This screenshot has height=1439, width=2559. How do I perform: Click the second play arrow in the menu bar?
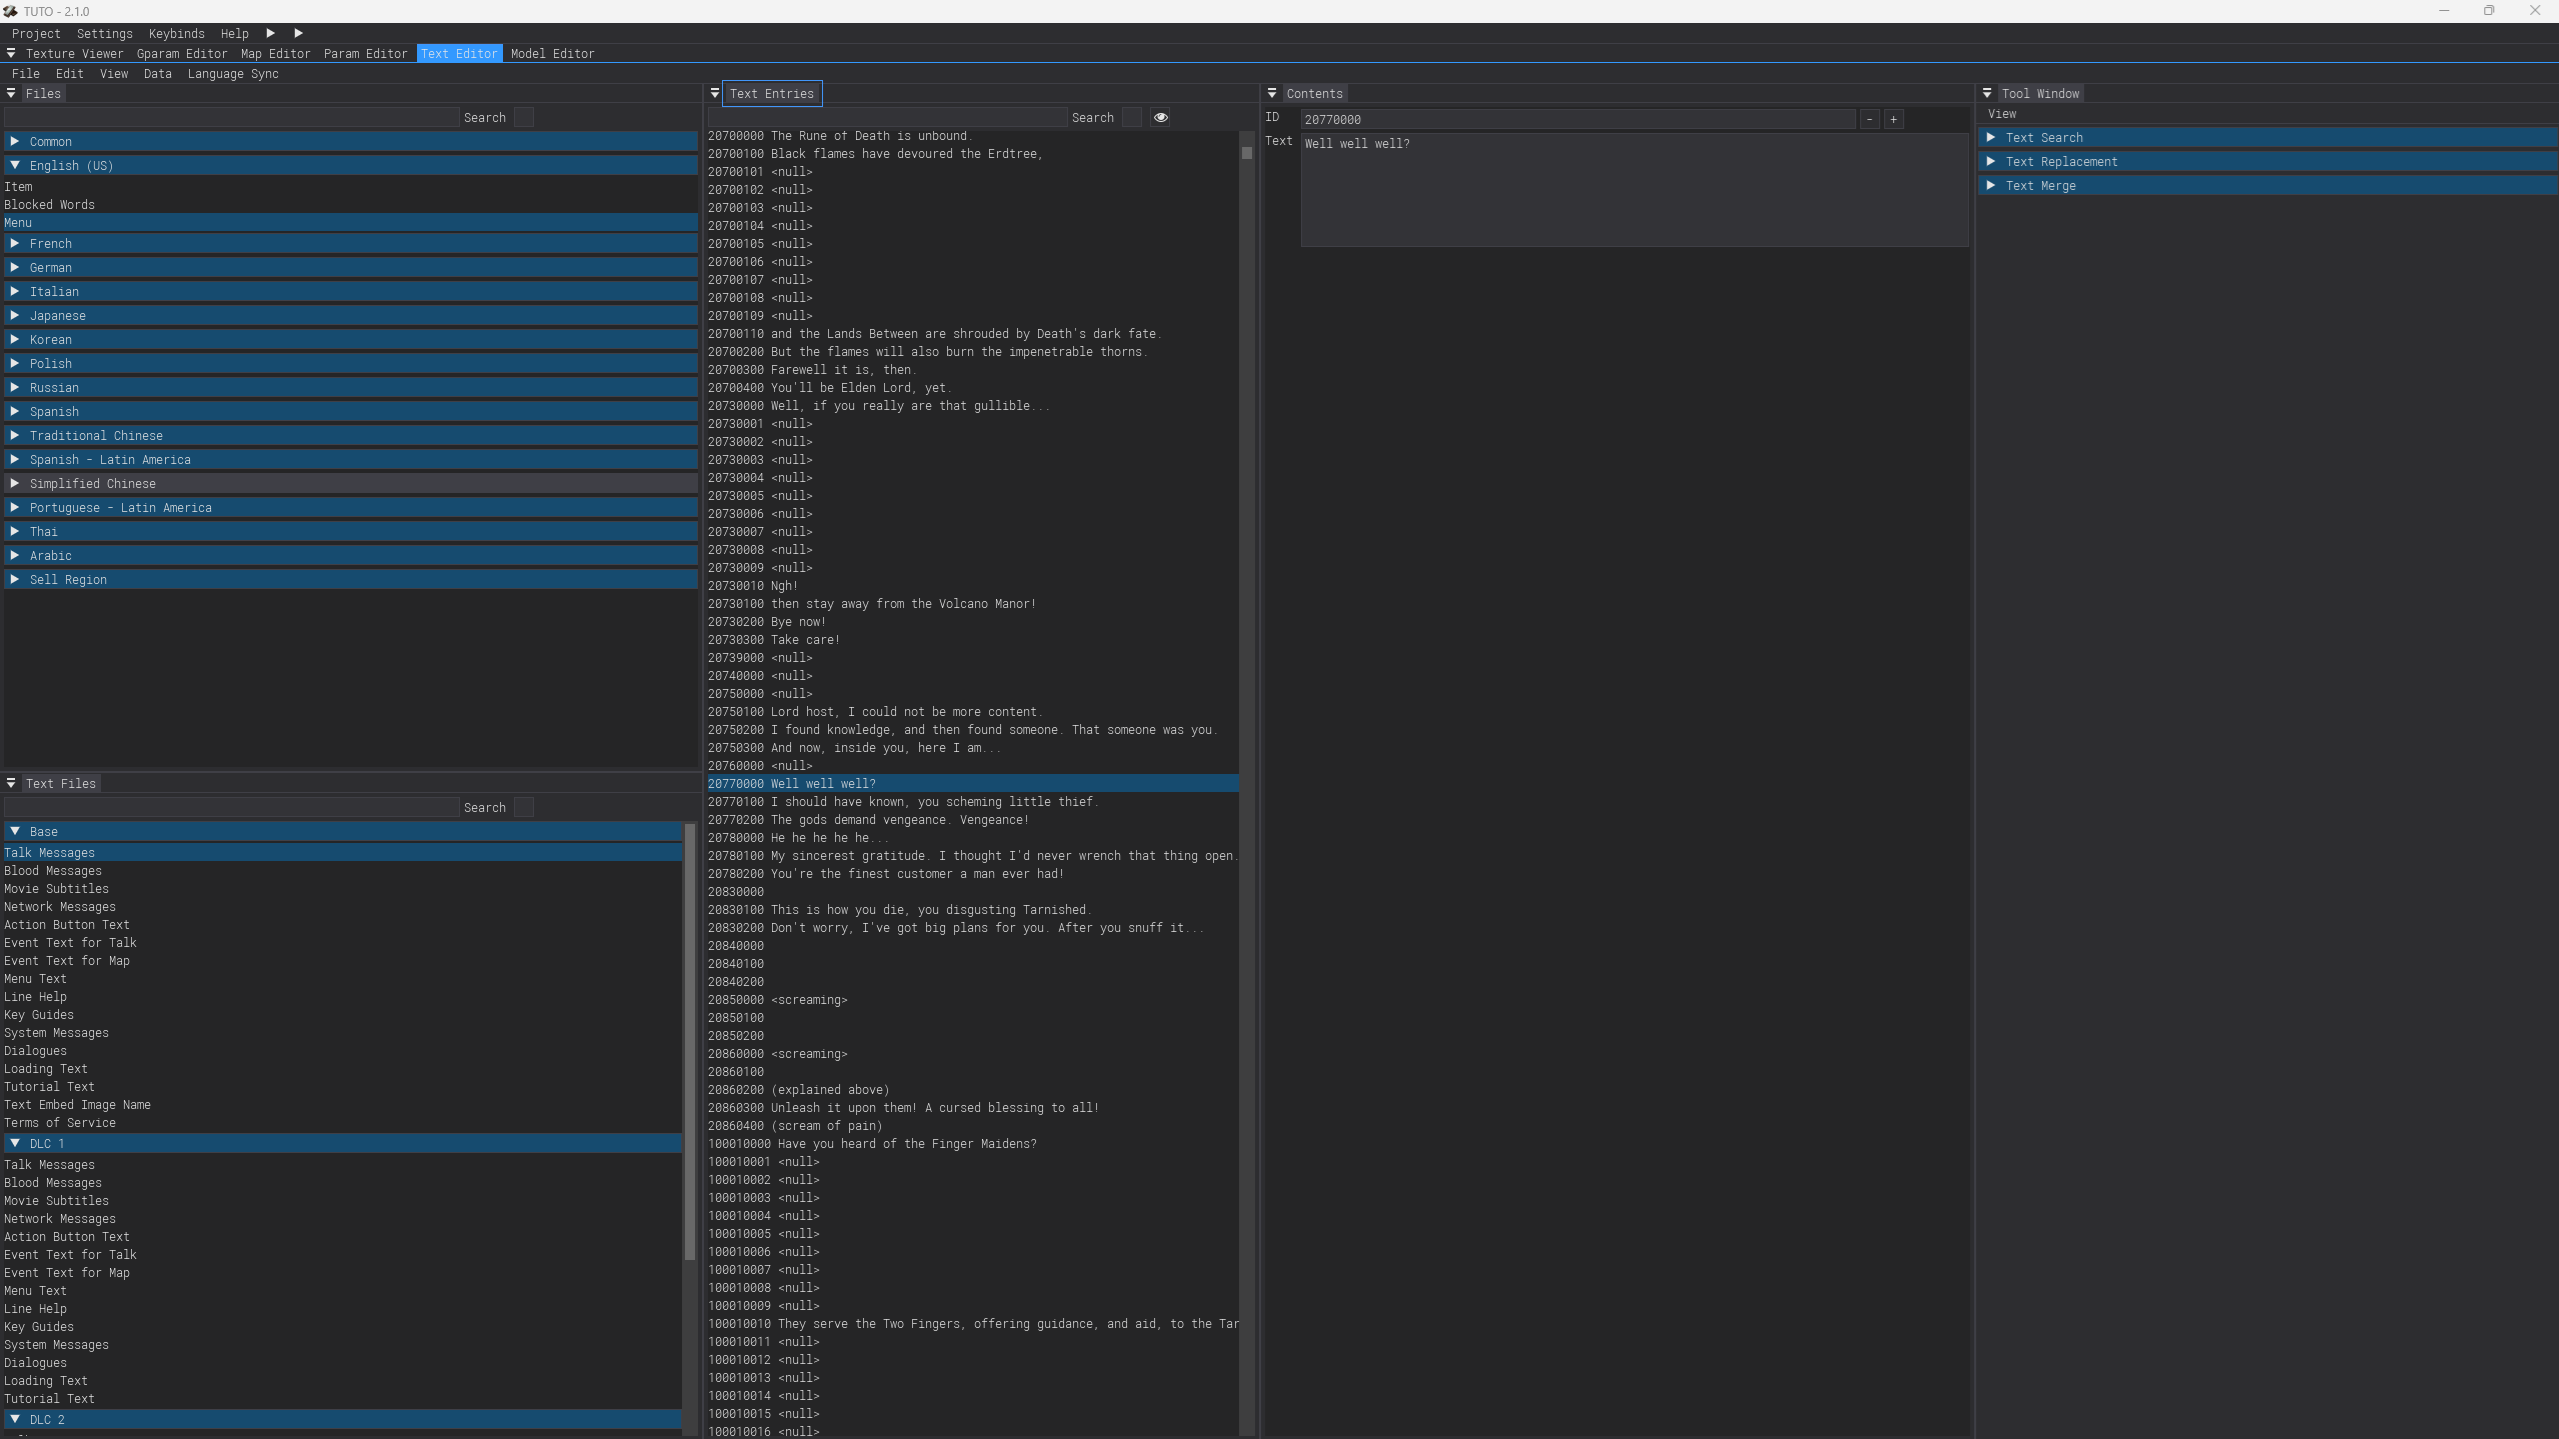298,33
